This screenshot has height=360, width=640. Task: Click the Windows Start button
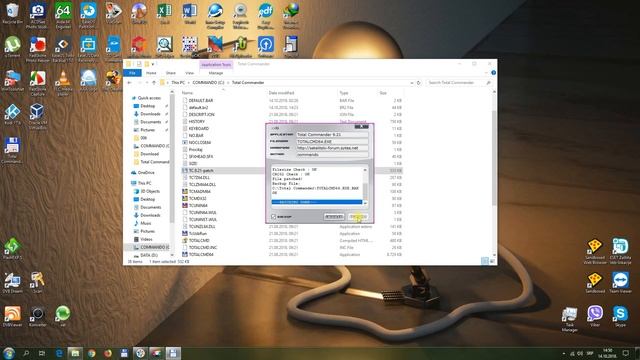tap(9, 353)
